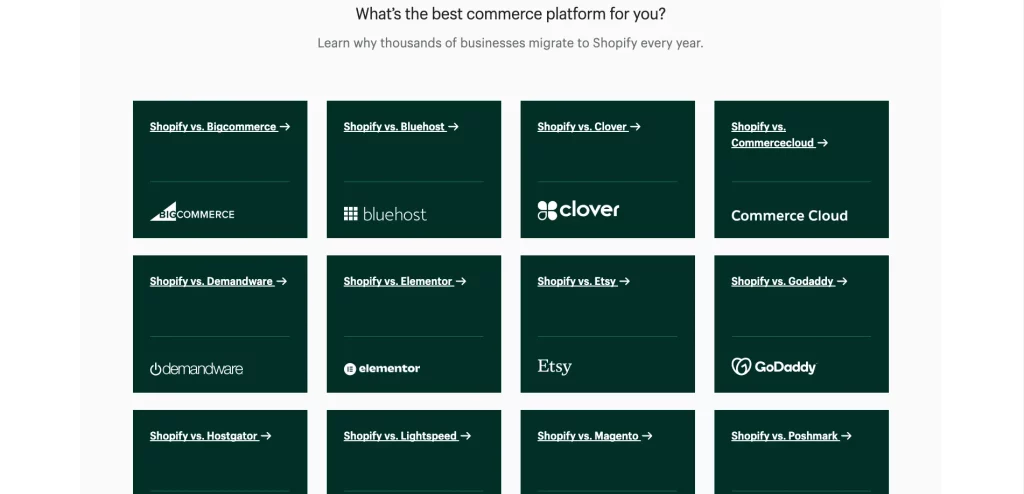Open the Shopify vs. Bigcommerce link

219,127
